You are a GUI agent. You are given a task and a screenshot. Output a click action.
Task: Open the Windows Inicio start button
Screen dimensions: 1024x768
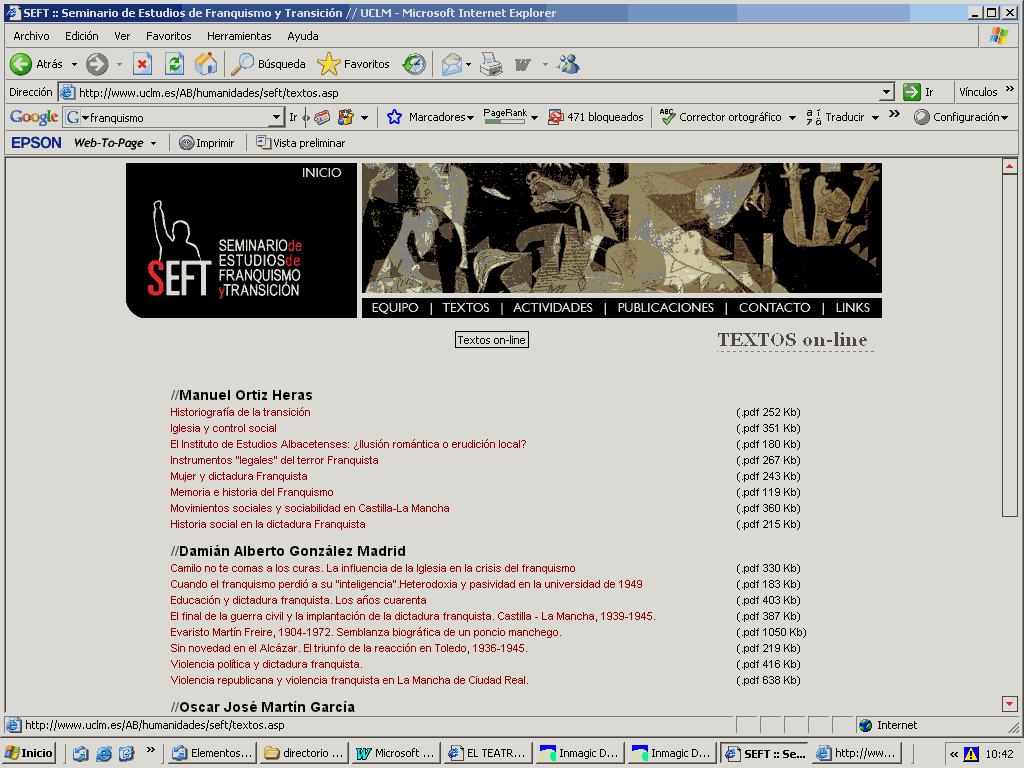point(29,753)
